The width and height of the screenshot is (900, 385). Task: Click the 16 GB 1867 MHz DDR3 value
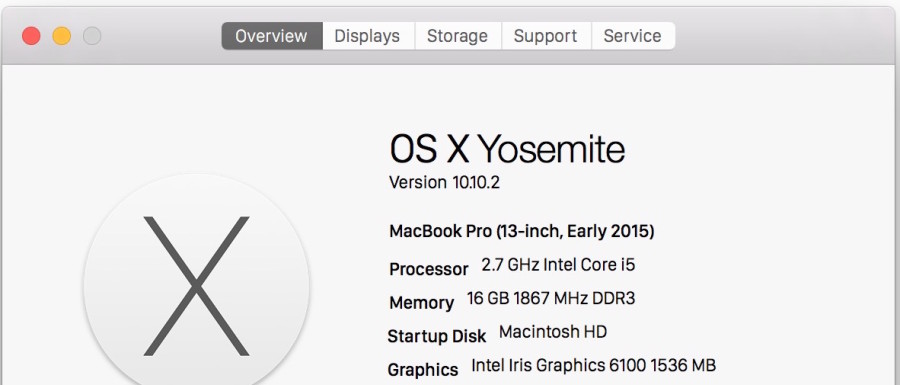point(551,298)
